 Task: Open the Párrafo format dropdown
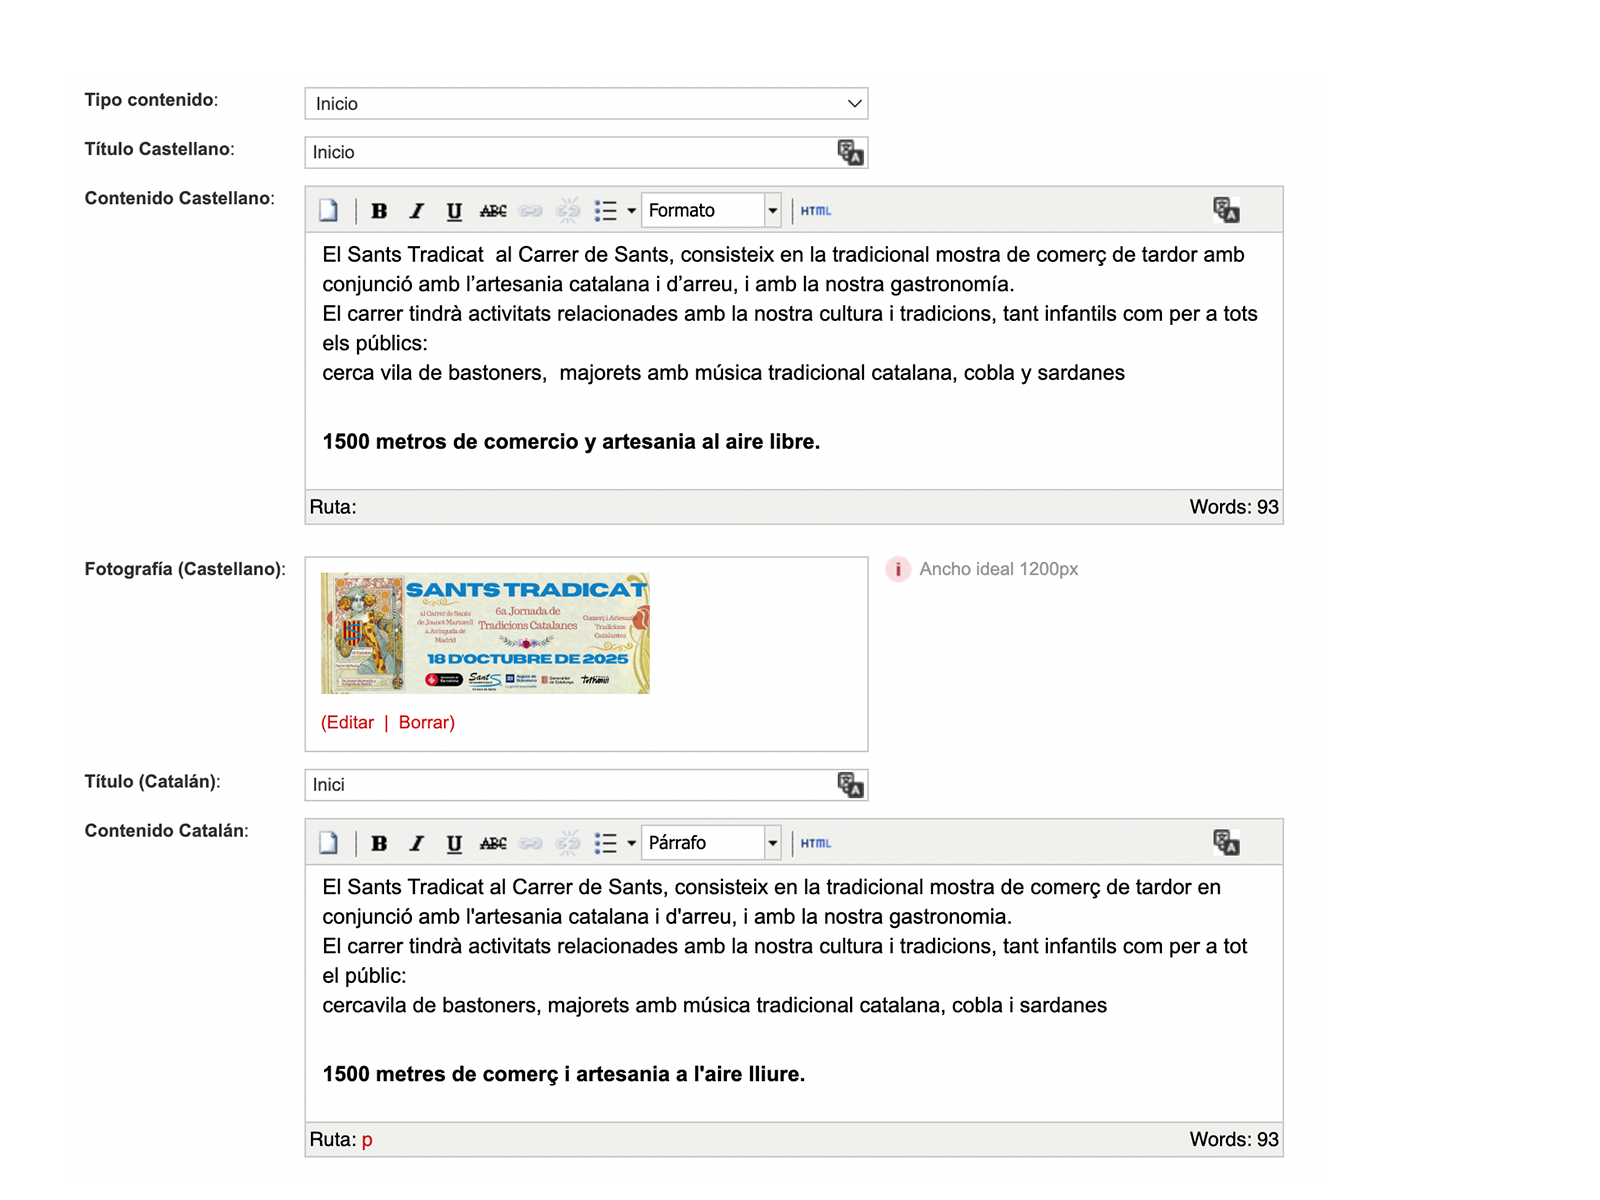pyautogui.click(x=772, y=843)
